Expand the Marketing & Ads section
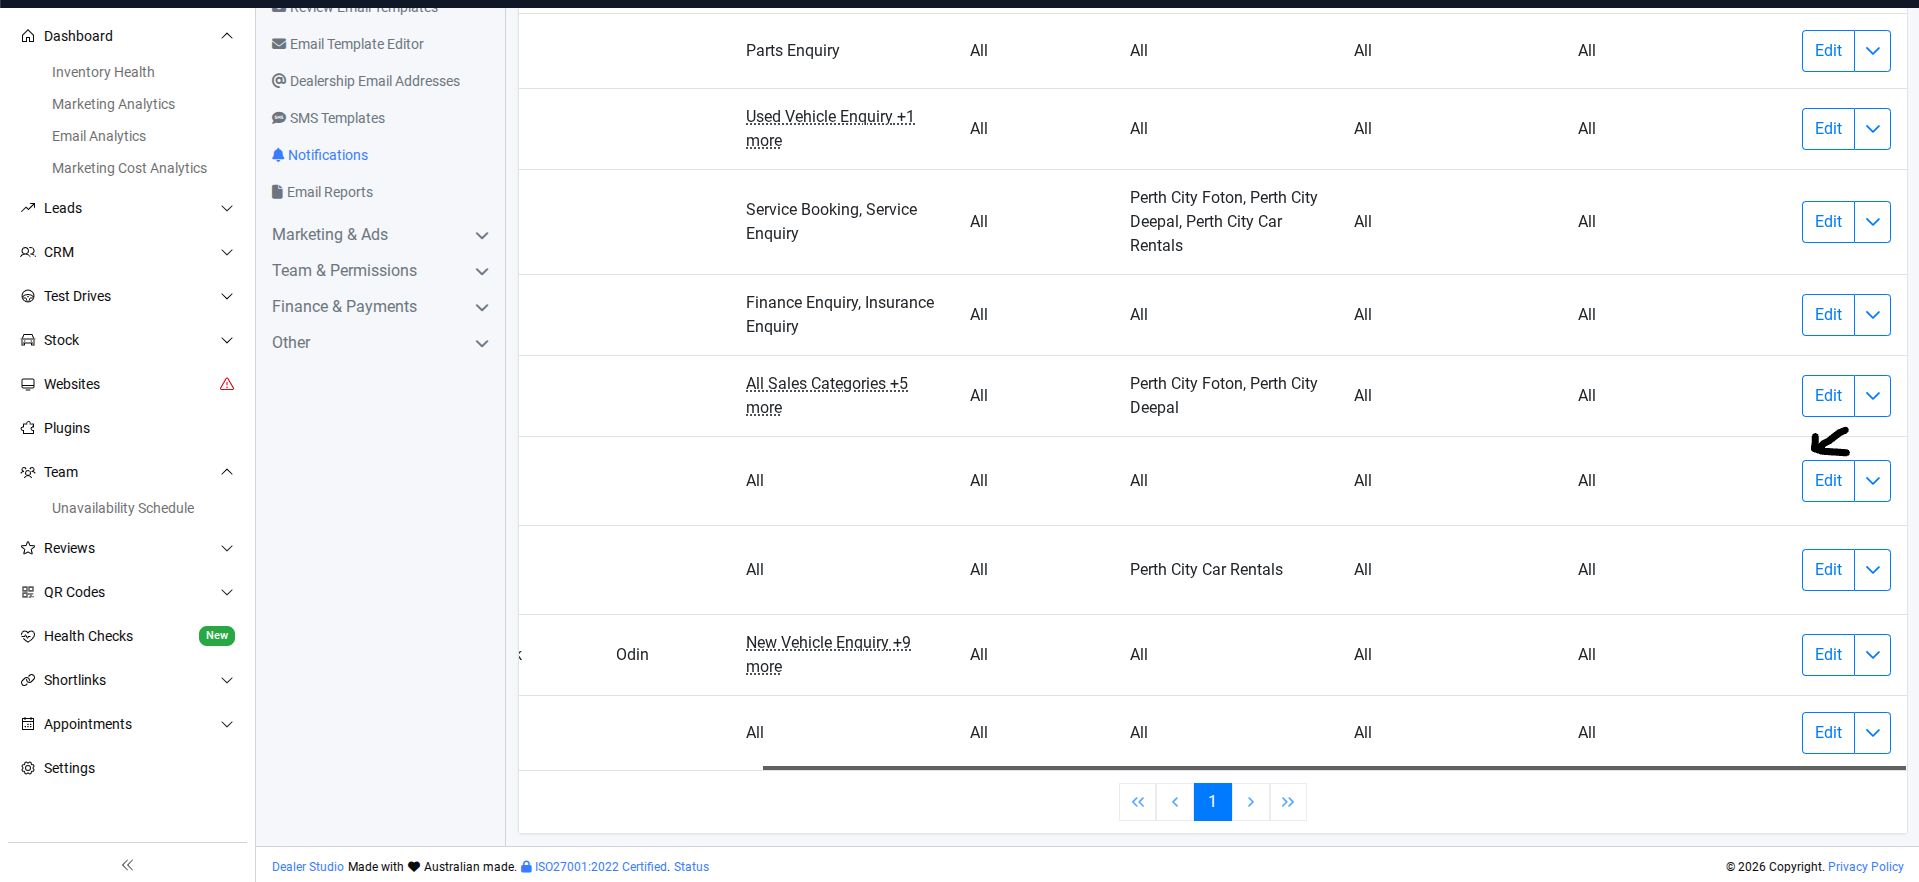Viewport: 1919px width, 882px height. click(481, 235)
